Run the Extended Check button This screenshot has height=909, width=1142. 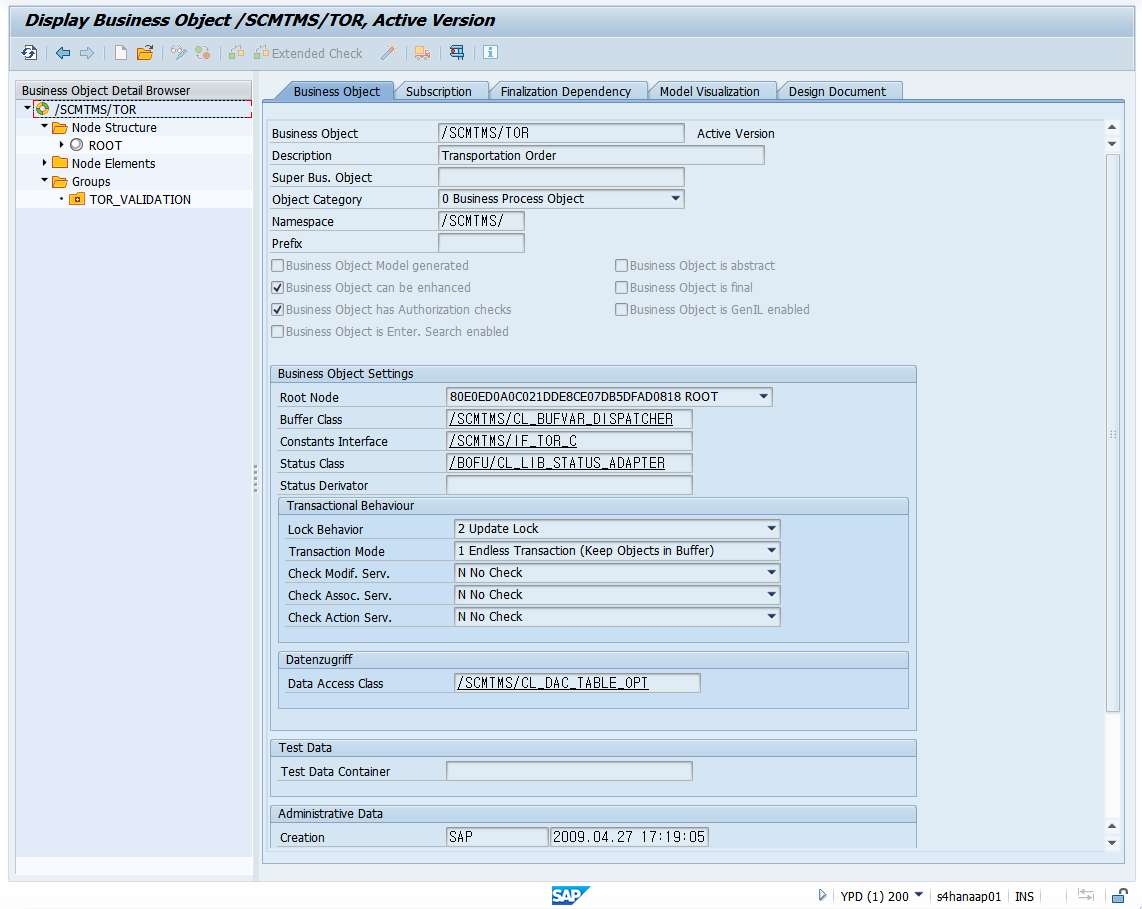(x=308, y=53)
